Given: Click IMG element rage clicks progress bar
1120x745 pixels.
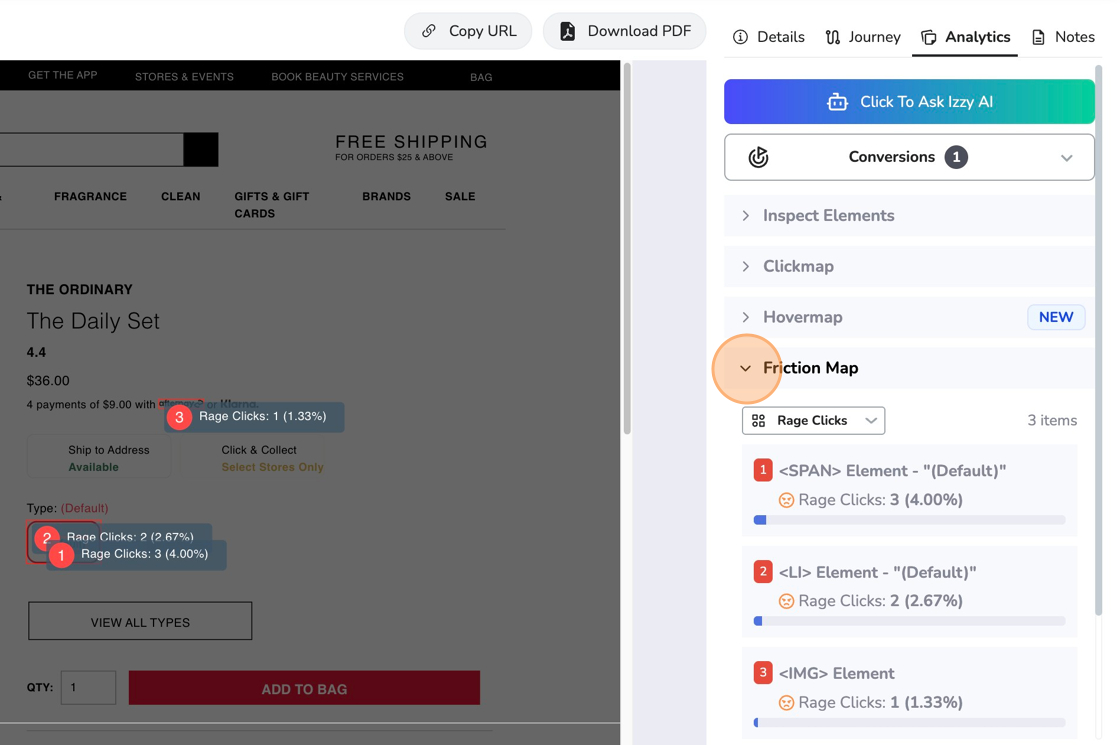Looking at the screenshot, I should (x=909, y=723).
